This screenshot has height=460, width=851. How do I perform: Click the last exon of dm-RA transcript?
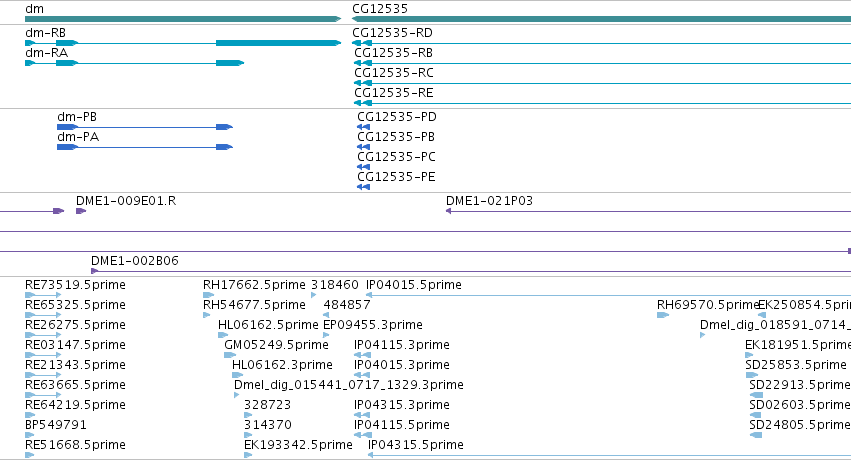click(230, 63)
